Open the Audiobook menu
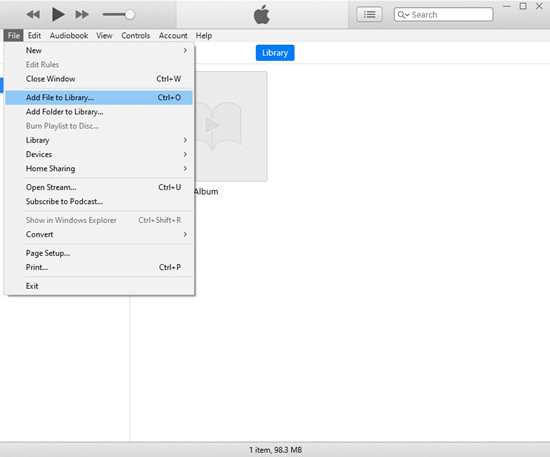Screen dimensions: 550x457 pyautogui.click(x=69, y=35)
